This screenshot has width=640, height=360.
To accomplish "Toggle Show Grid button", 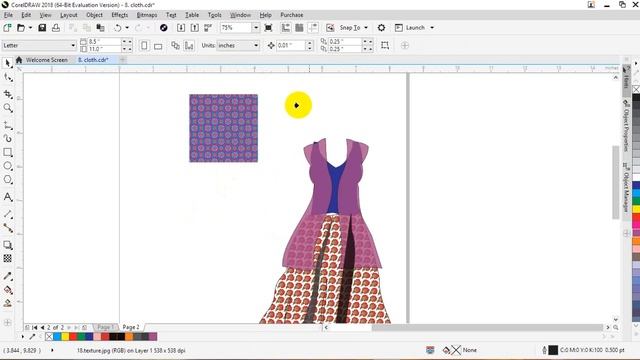I will (x=299, y=28).
